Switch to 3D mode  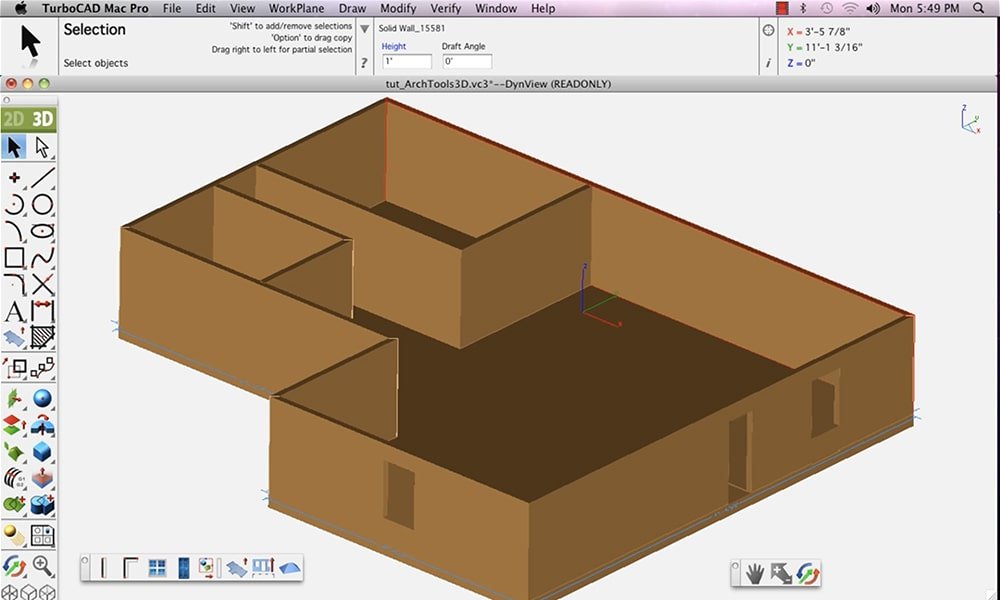42,119
